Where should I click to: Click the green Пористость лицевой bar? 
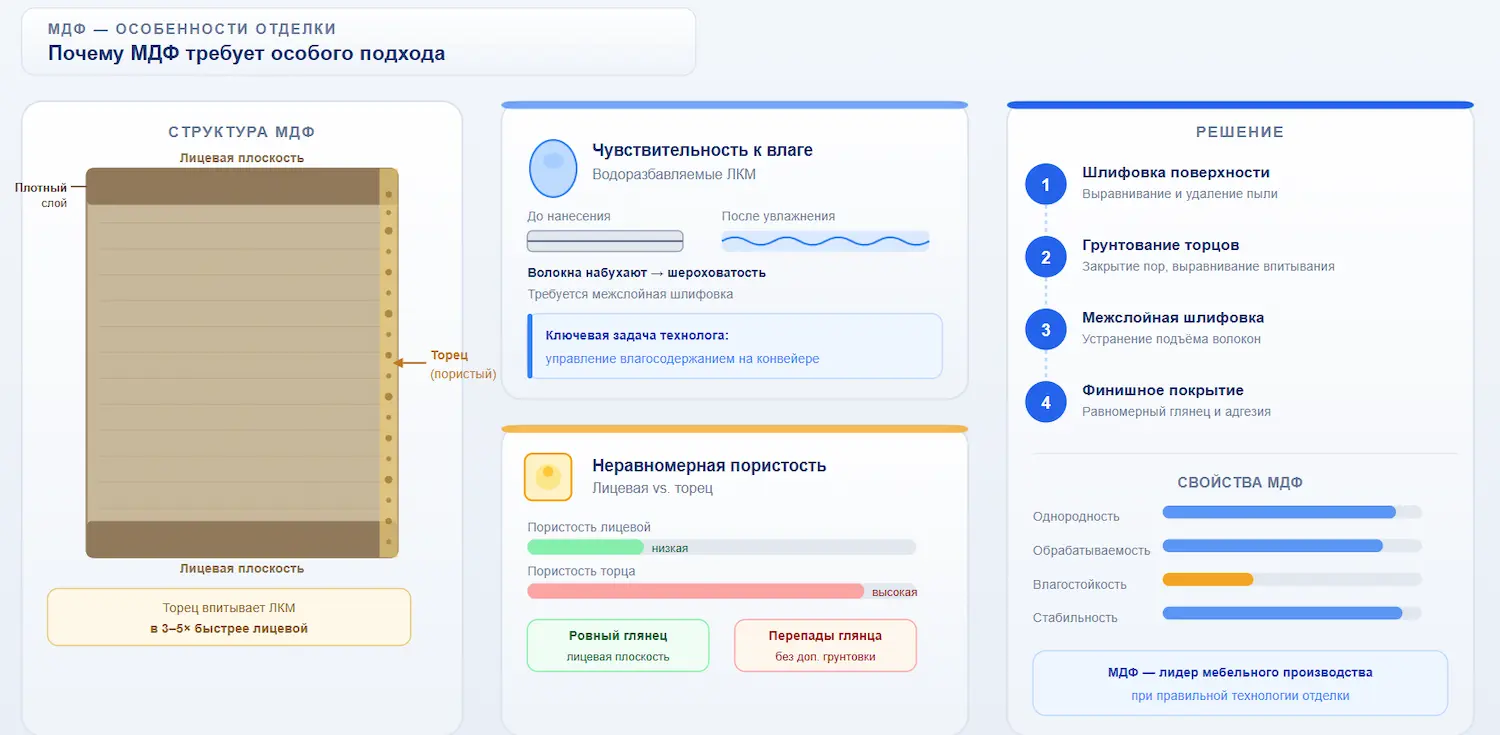[x=586, y=547]
